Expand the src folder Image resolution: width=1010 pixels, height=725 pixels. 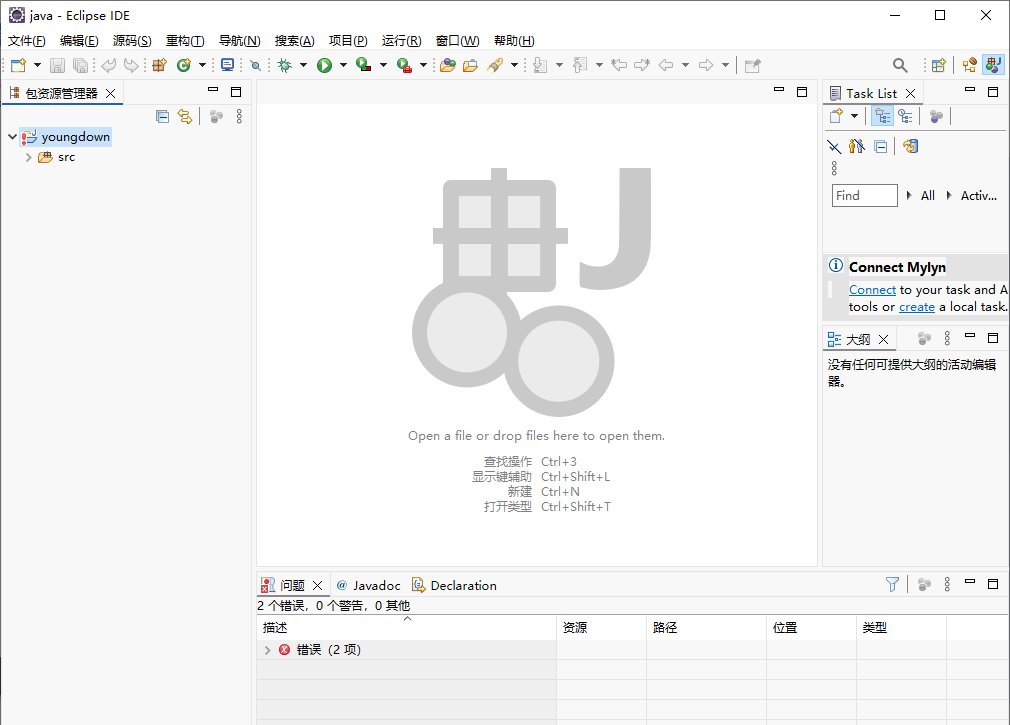pyautogui.click(x=28, y=157)
